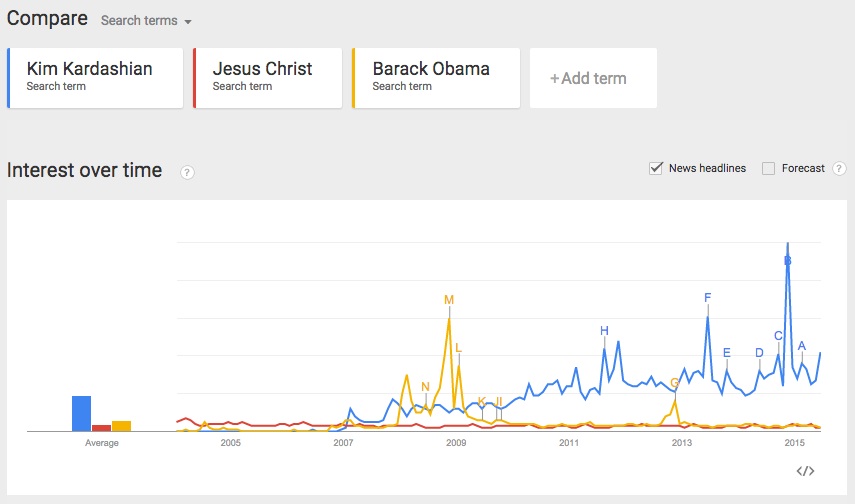Select the Kim Kardashian search term card
The height and width of the screenshot is (504, 855).
pyautogui.click(x=96, y=77)
